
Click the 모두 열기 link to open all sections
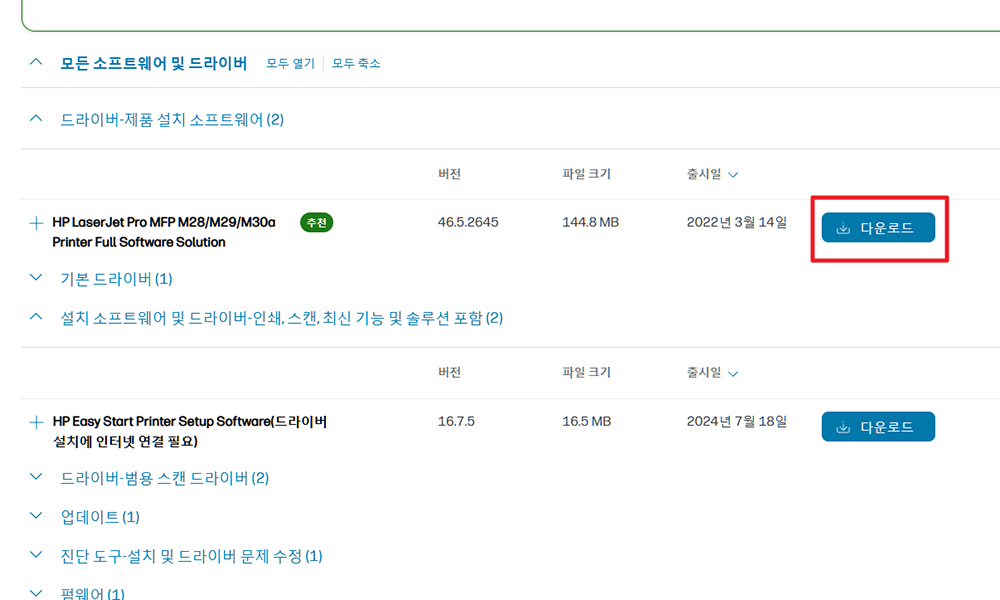tap(288, 62)
